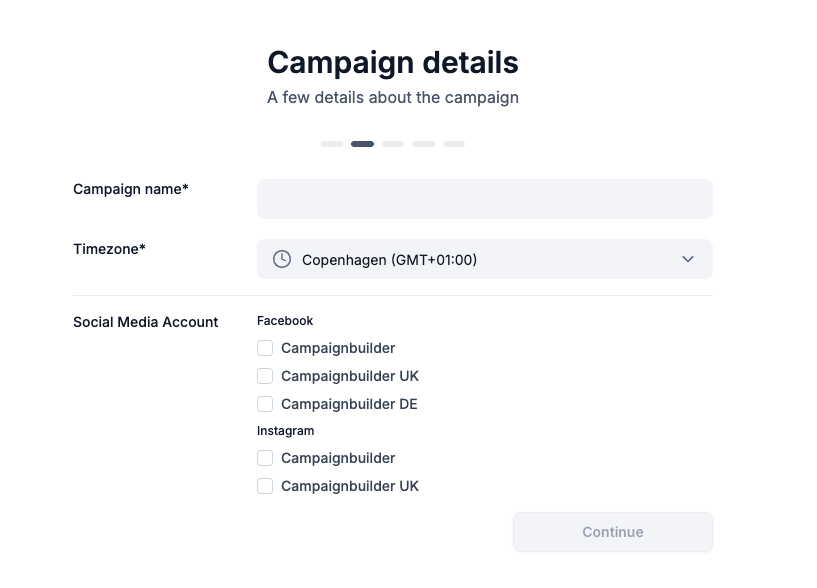Click the clock icon in Timezone field
The height and width of the screenshot is (588, 817).
(282, 259)
